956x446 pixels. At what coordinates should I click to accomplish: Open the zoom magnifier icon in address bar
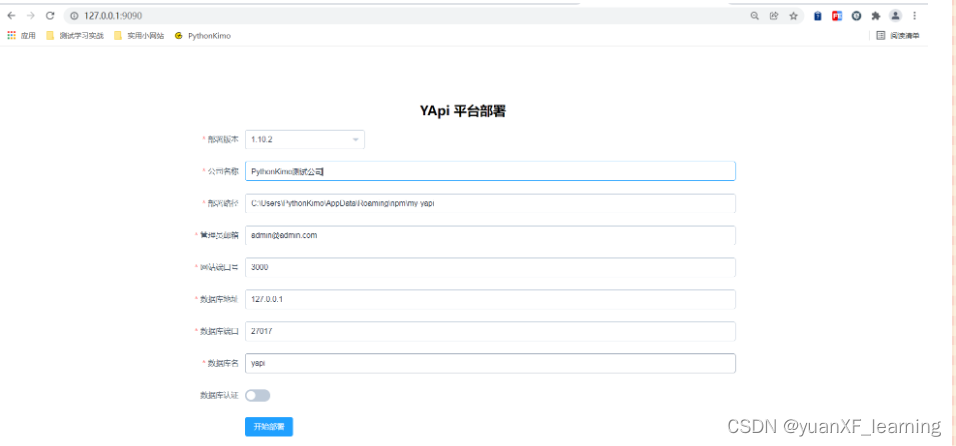click(x=755, y=16)
